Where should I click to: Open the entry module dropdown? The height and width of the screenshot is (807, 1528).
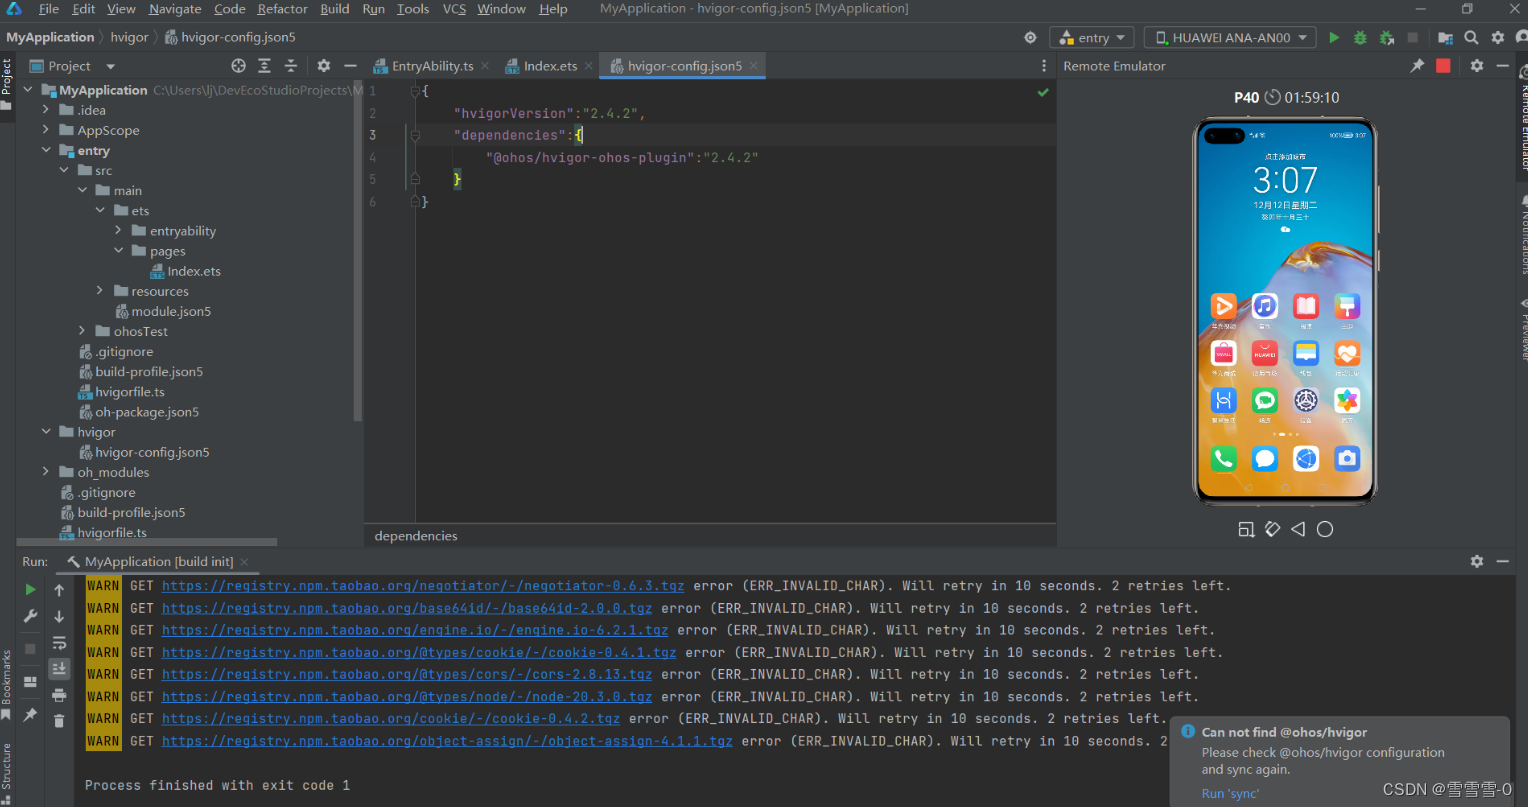pos(1092,38)
